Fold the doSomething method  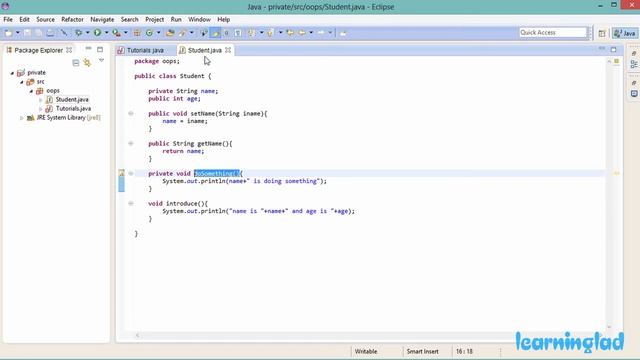tap(131, 173)
